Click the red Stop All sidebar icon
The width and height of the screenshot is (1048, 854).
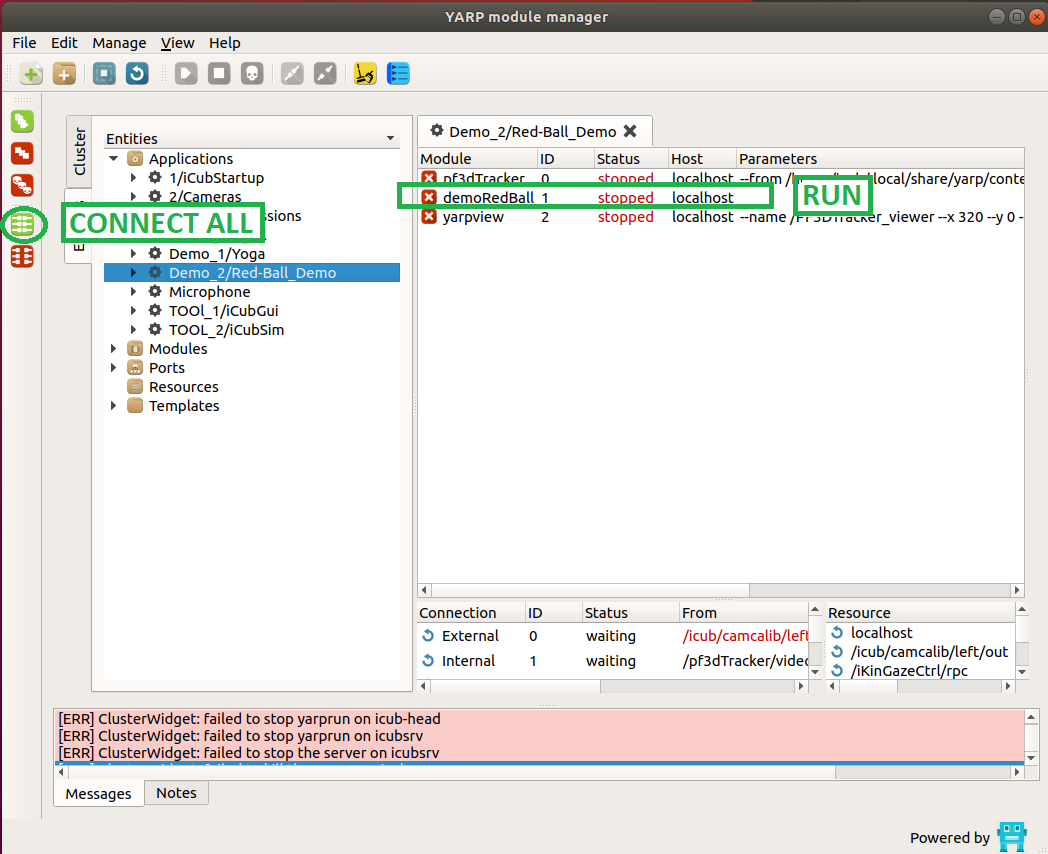click(22, 153)
